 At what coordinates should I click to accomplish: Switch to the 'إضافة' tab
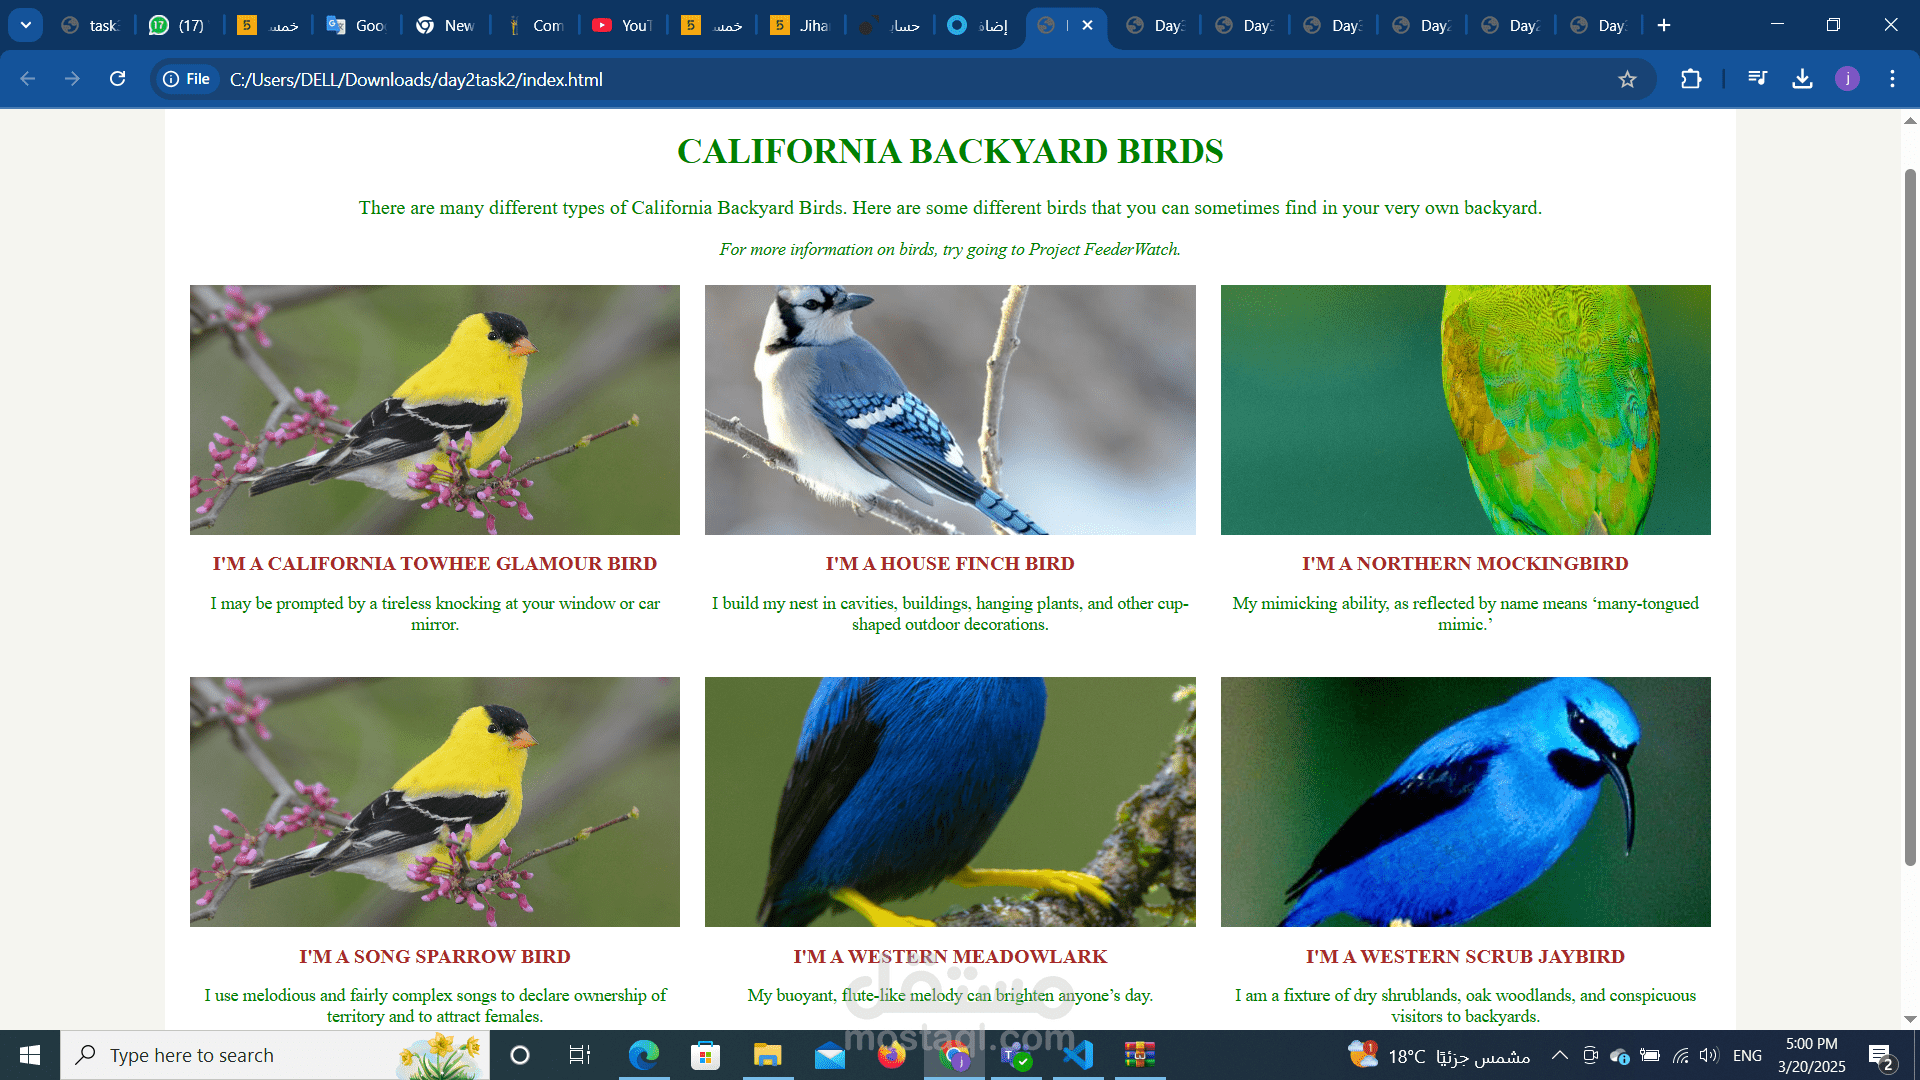[x=978, y=25]
